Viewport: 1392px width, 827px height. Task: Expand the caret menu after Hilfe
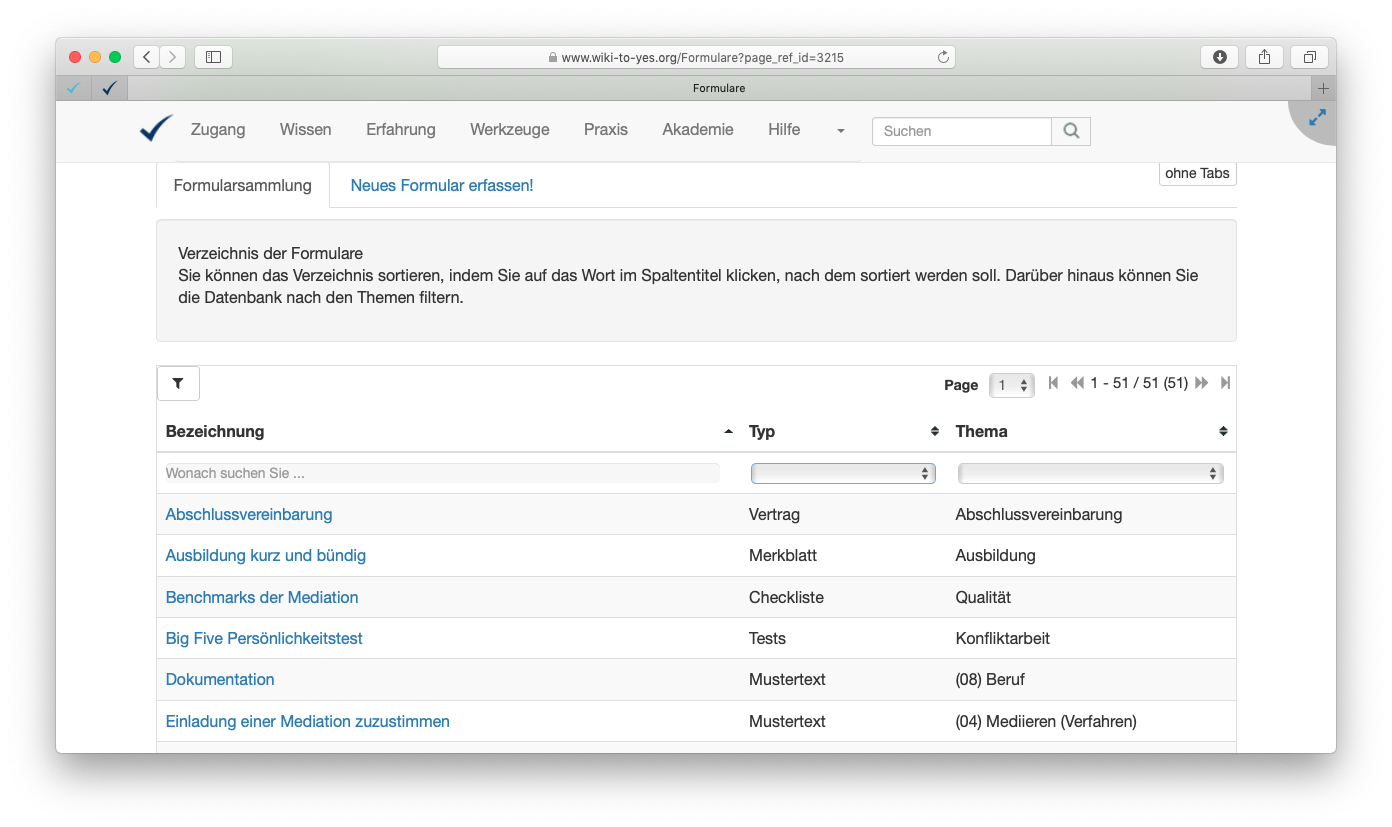(840, 131)
